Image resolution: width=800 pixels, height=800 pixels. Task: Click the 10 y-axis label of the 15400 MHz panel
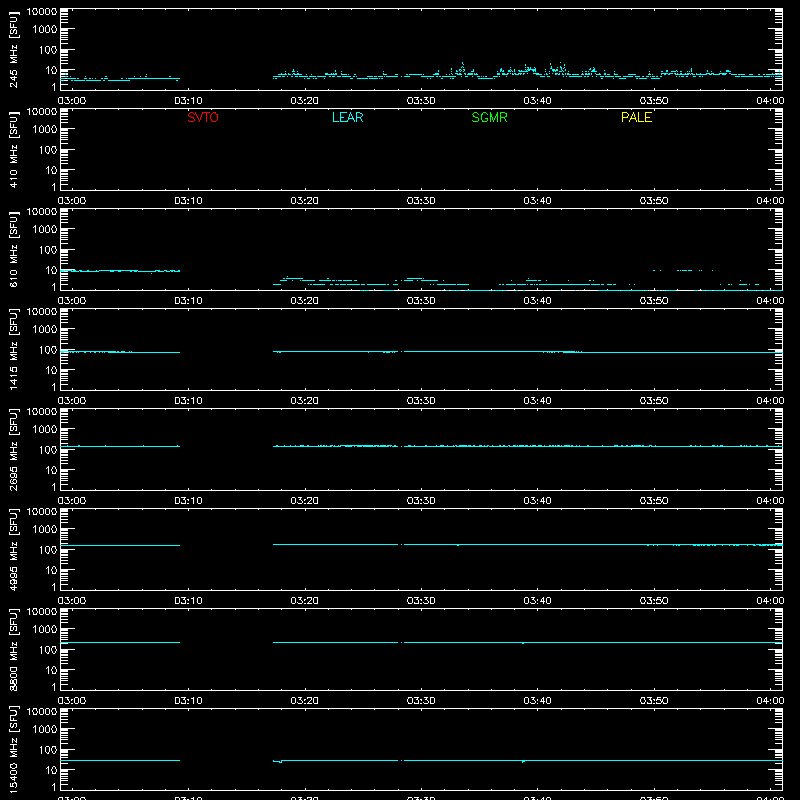point(51,770)
